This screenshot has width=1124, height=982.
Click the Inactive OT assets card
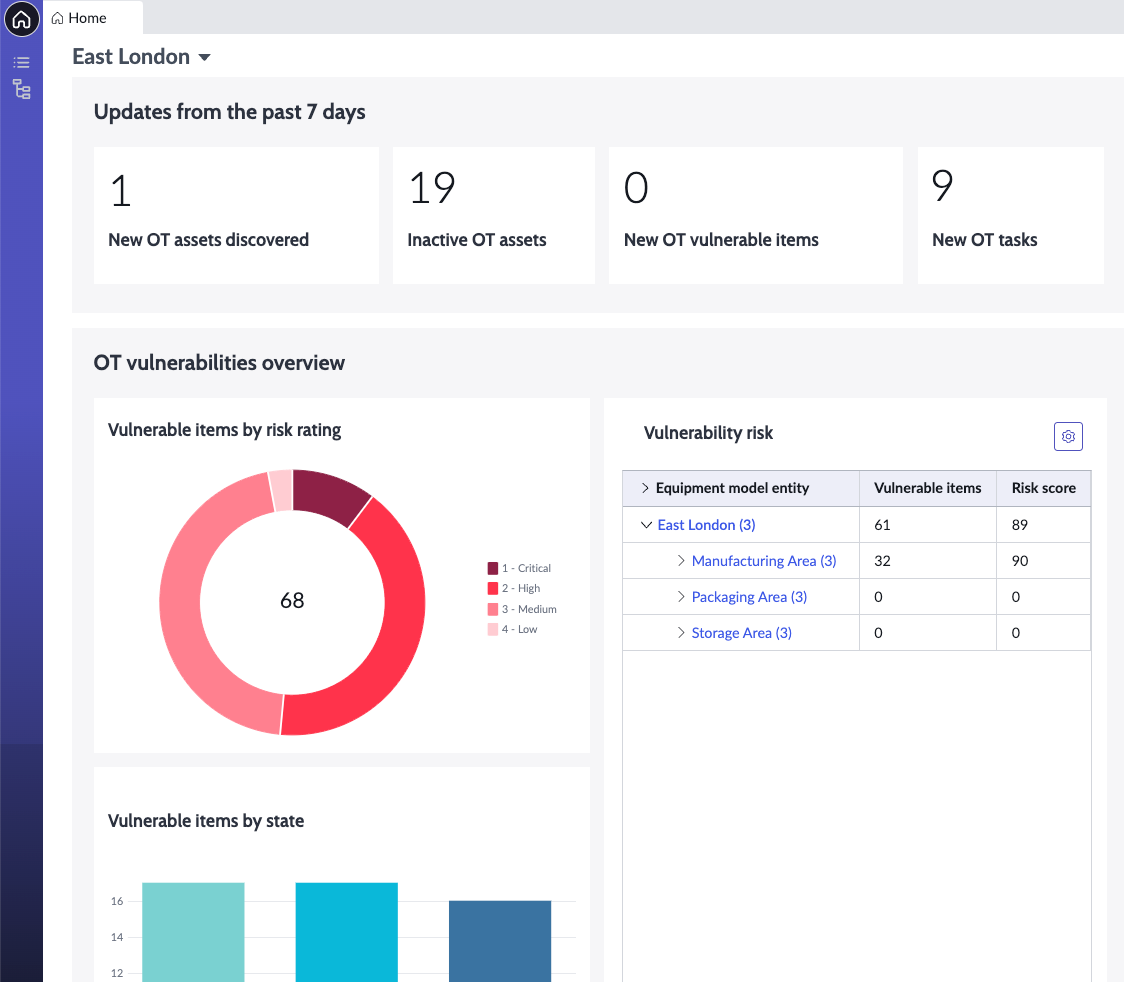494,216
